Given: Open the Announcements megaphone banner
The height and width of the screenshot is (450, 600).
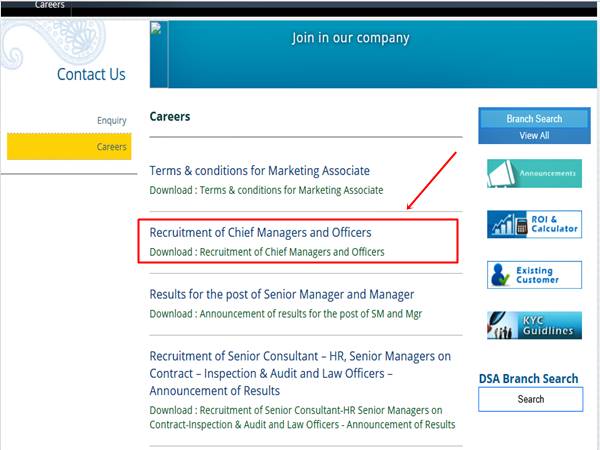Looking at the screenshot, I should [534, 174].
